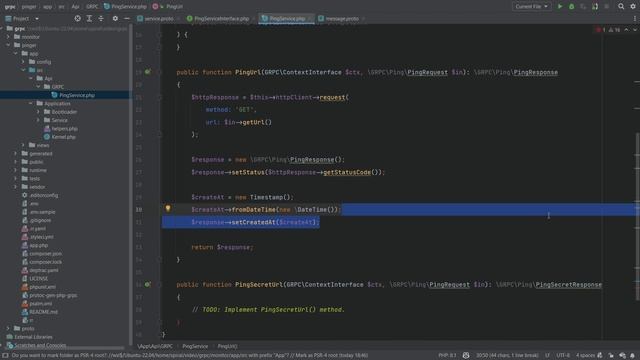Select LICENSE file in the Project tree

(x=38, y=278)
